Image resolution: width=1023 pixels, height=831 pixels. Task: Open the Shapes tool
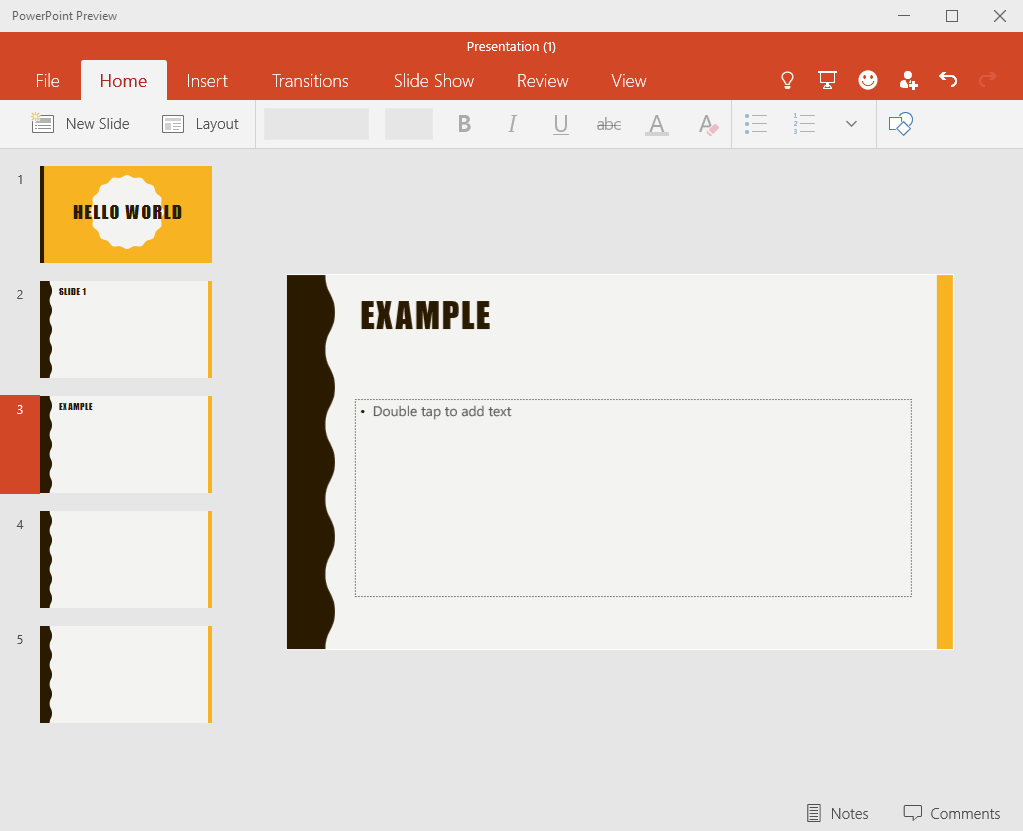pos(900,123)
